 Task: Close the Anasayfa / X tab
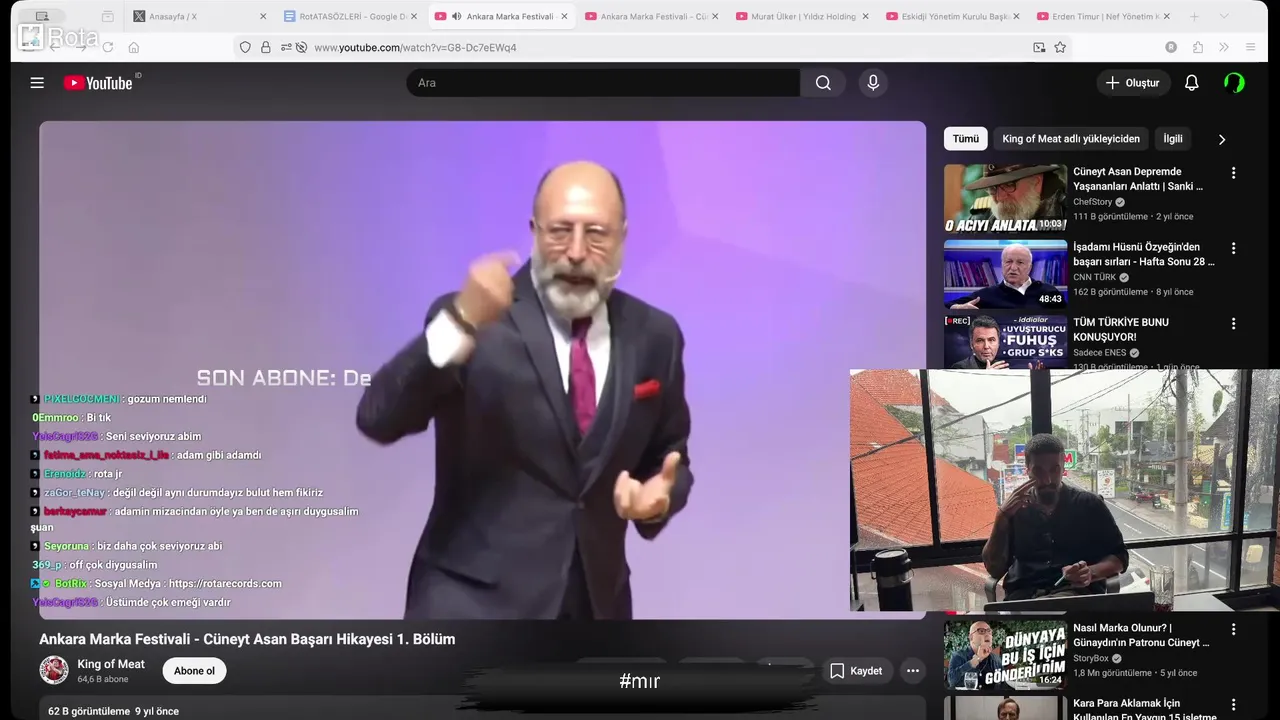263,16
